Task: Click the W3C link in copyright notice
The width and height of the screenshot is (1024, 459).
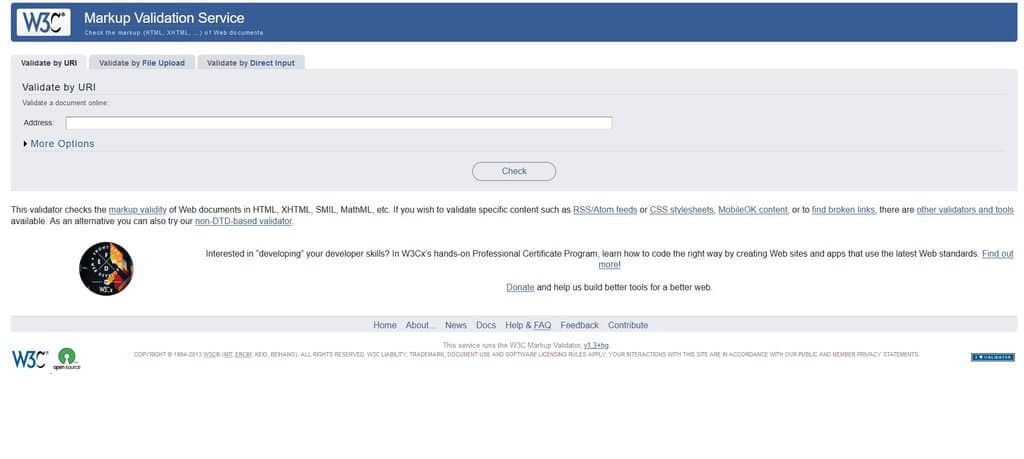Action: click(210, 355)
